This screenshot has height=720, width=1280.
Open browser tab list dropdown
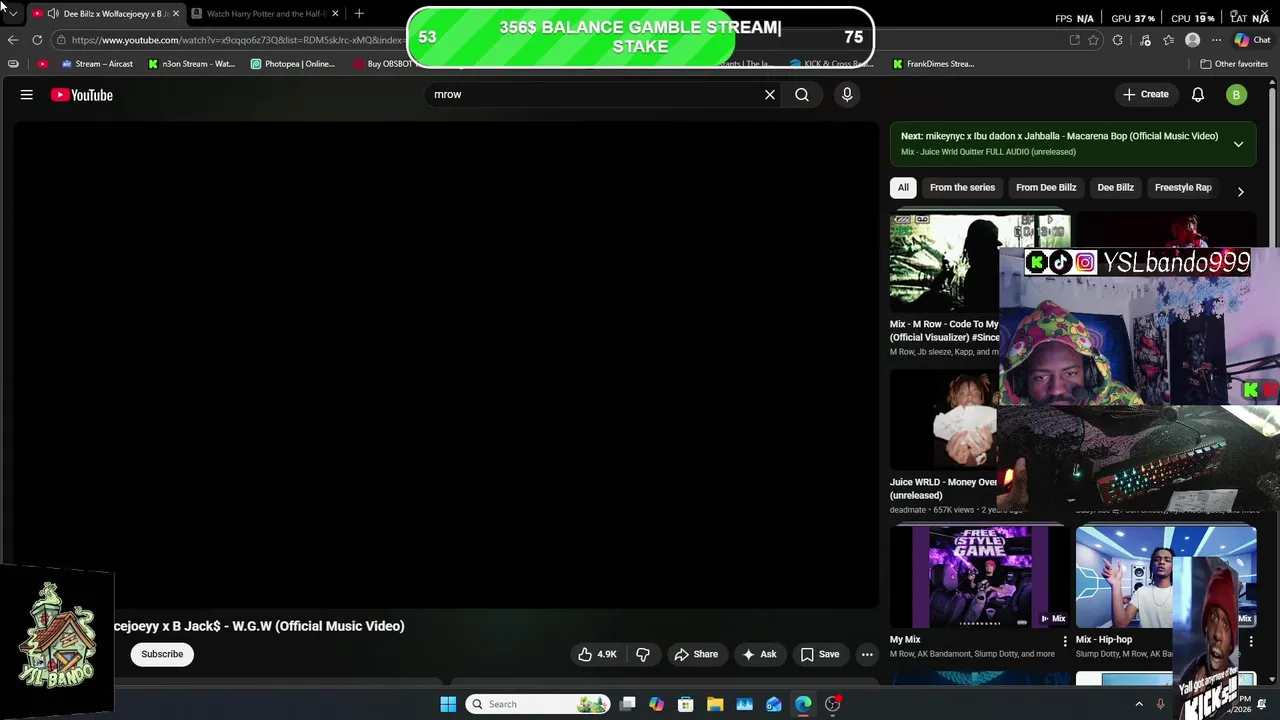(13, 13)
